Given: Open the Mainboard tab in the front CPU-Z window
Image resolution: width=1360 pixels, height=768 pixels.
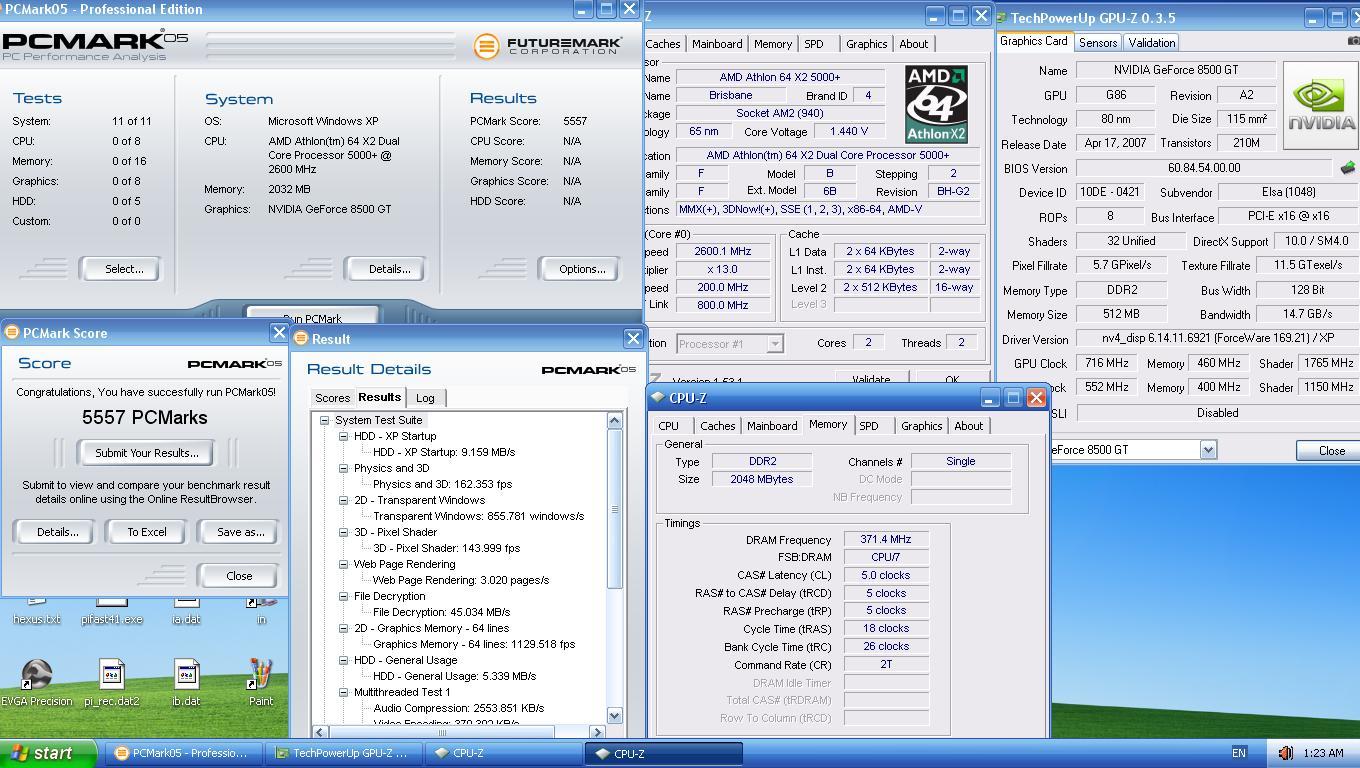Looking at the screenshot, I should click(x=772, y=426).
